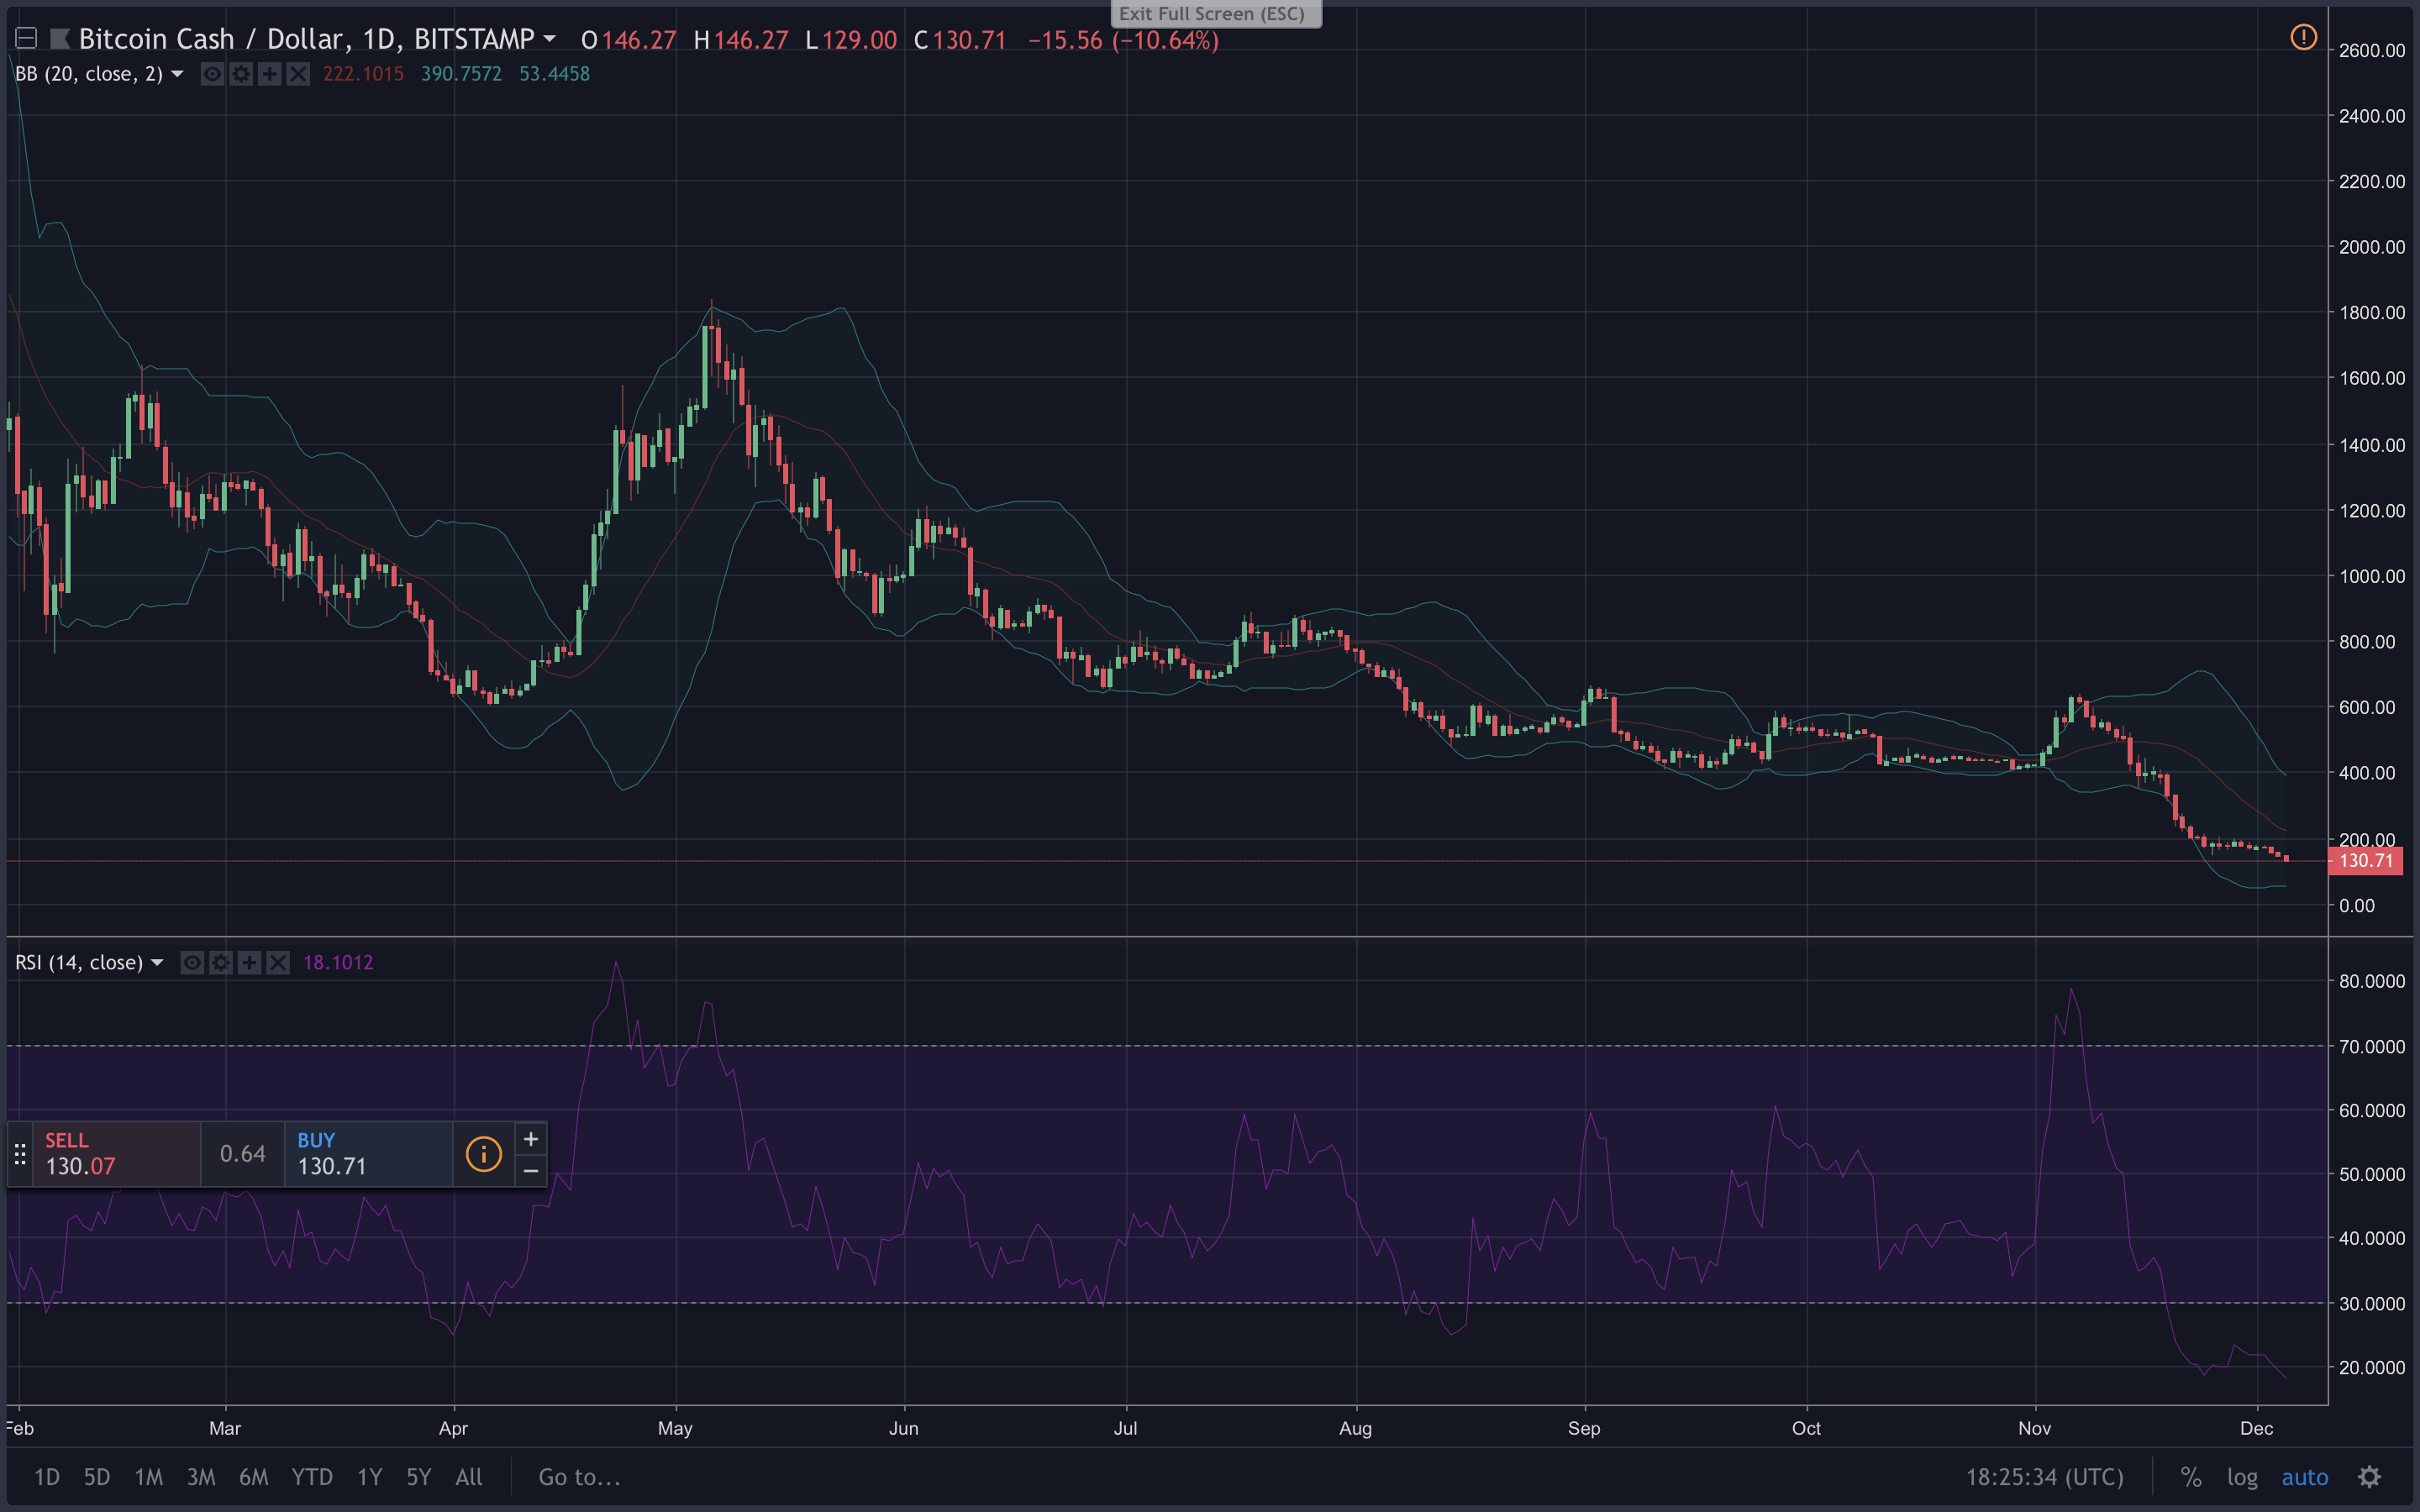Click the plus icon next to RSI indicator
2420x1512 pixels.
(x=250, y=962)
